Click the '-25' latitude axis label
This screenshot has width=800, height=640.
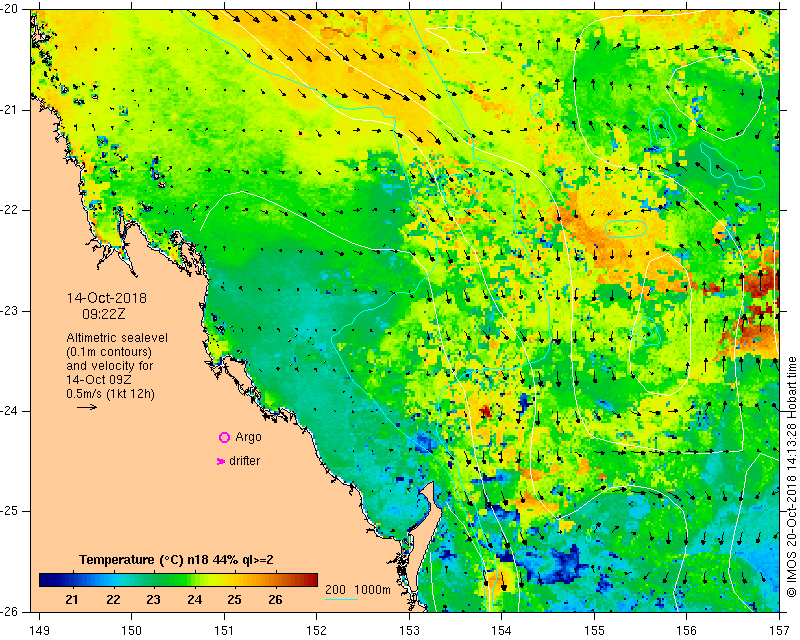tap(8, 511)
